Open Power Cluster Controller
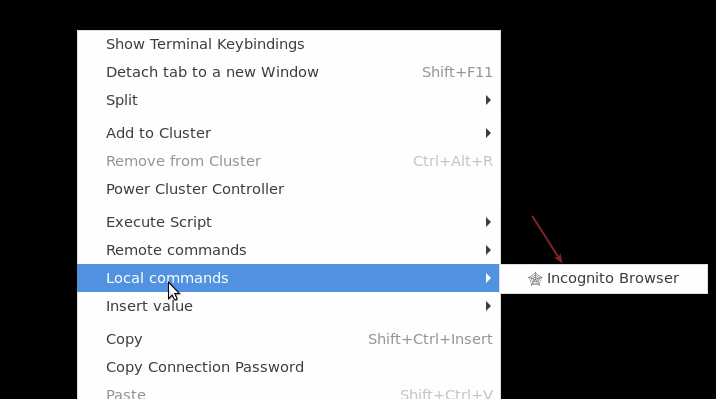Viewport: 716px width, 399px height. coord(289,189)
